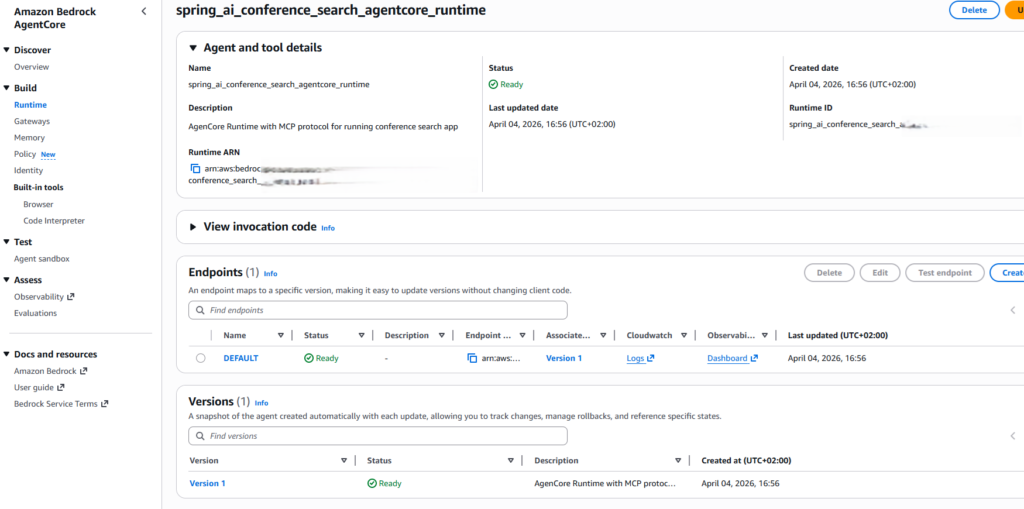
Task: Collapse the Discover section in sidebar
Action: [7, 50]
